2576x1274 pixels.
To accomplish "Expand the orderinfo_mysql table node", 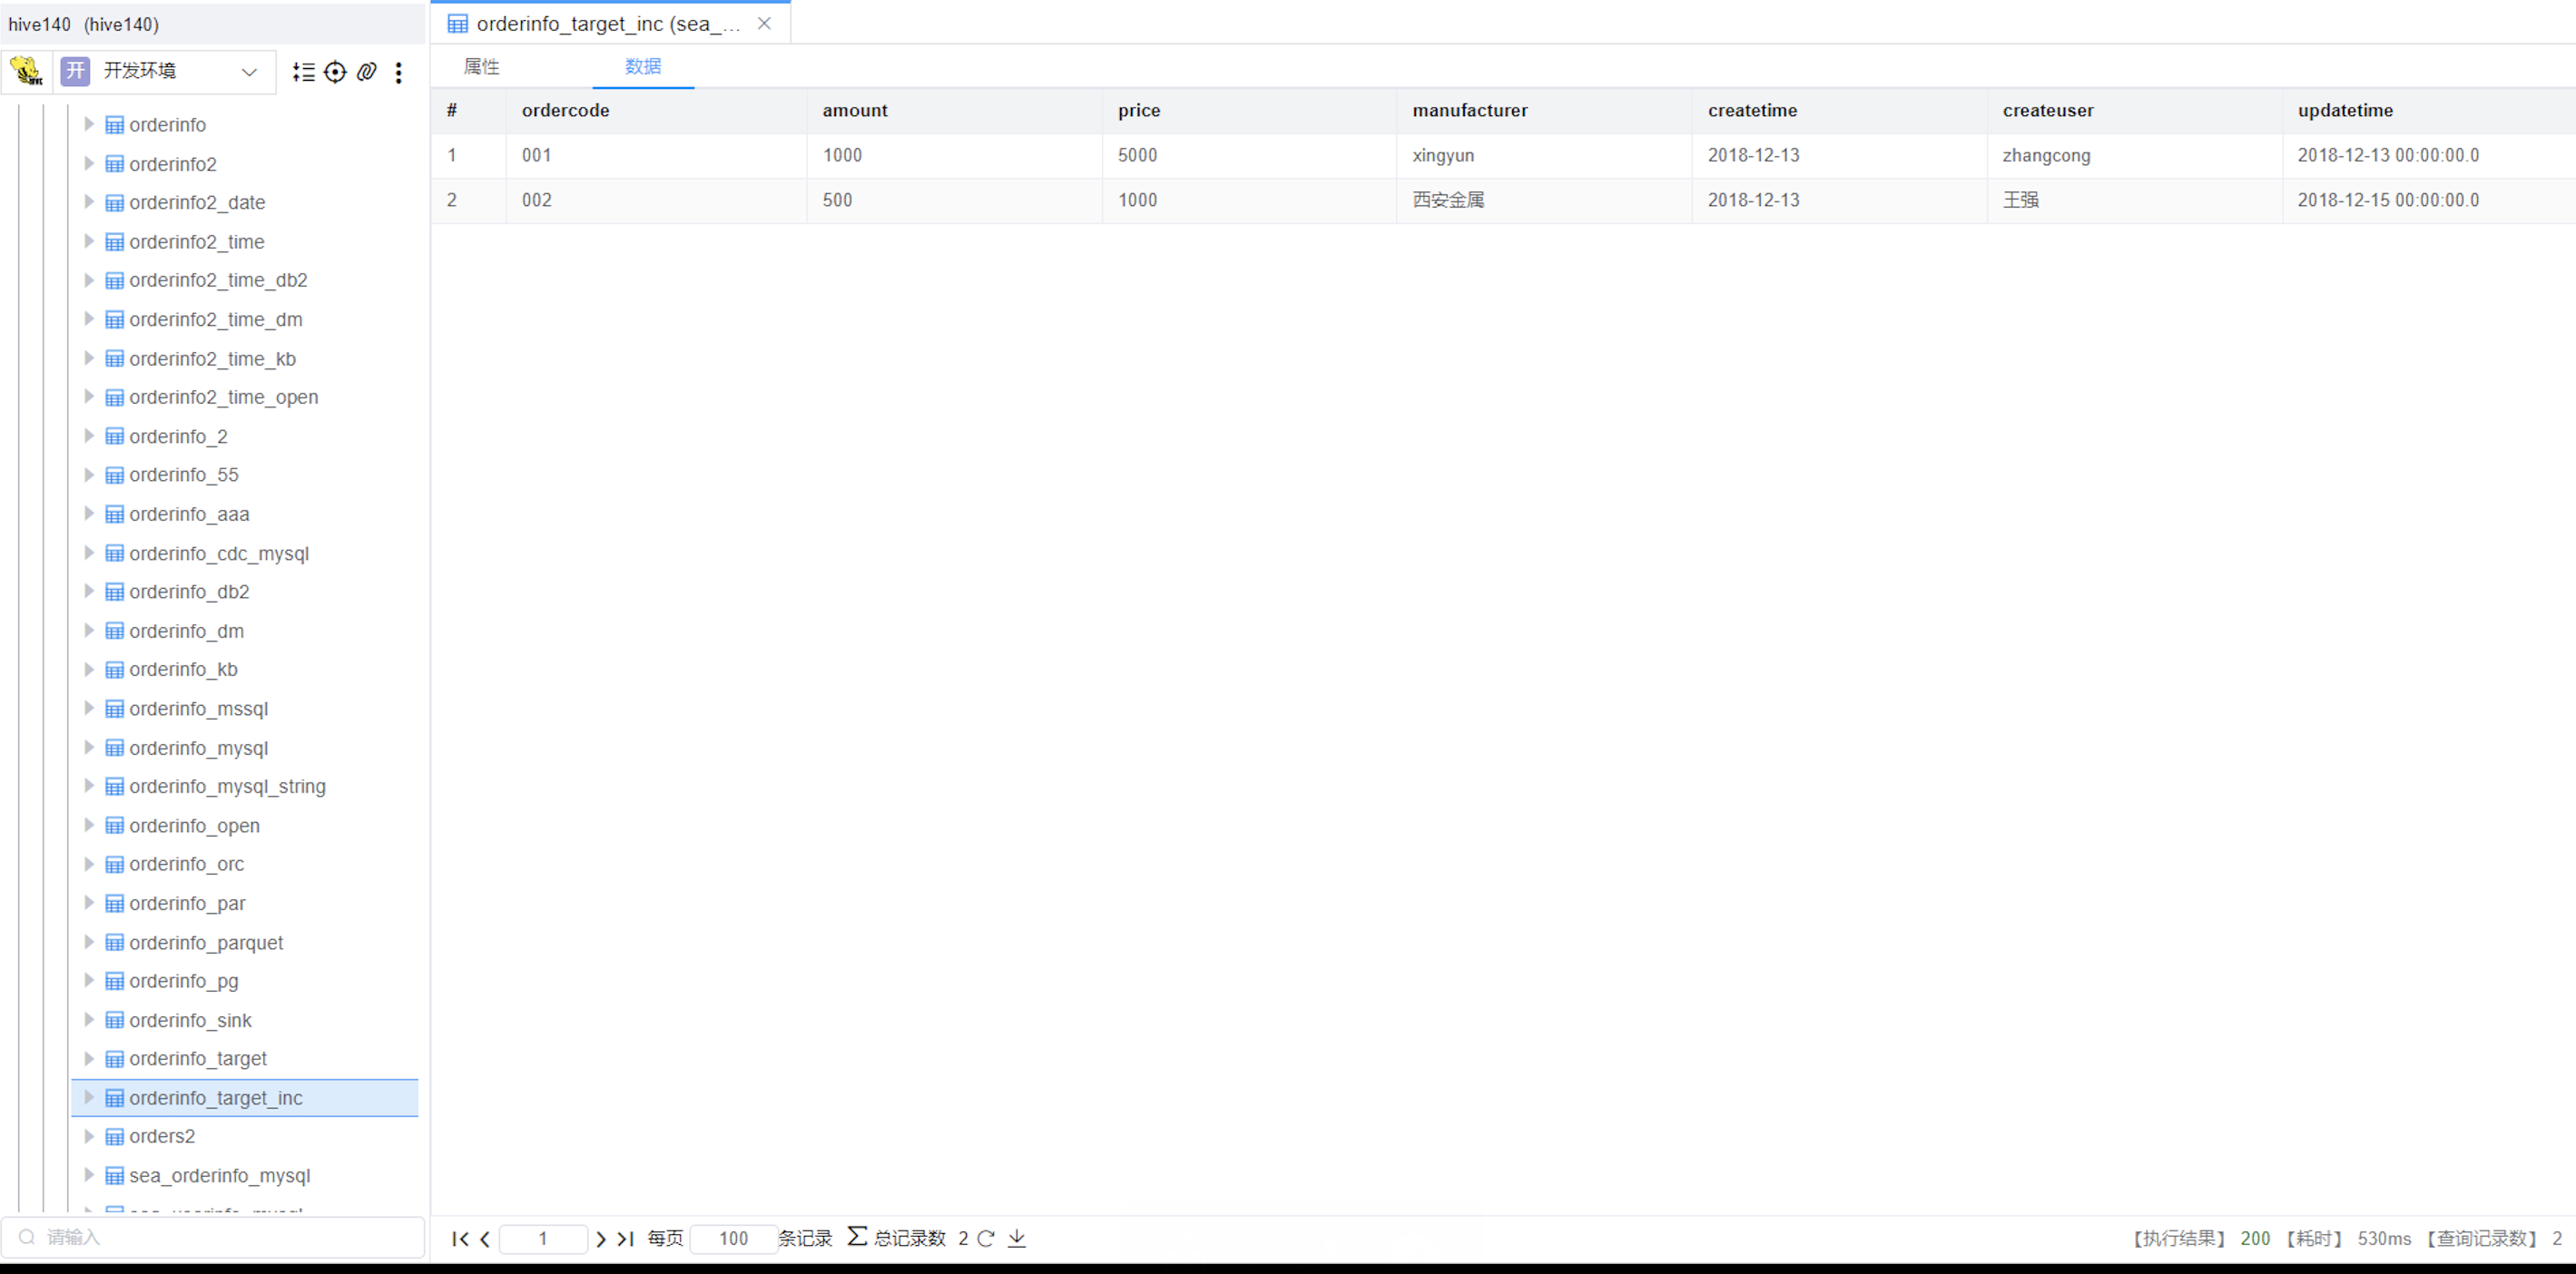I will click(89, 747).
